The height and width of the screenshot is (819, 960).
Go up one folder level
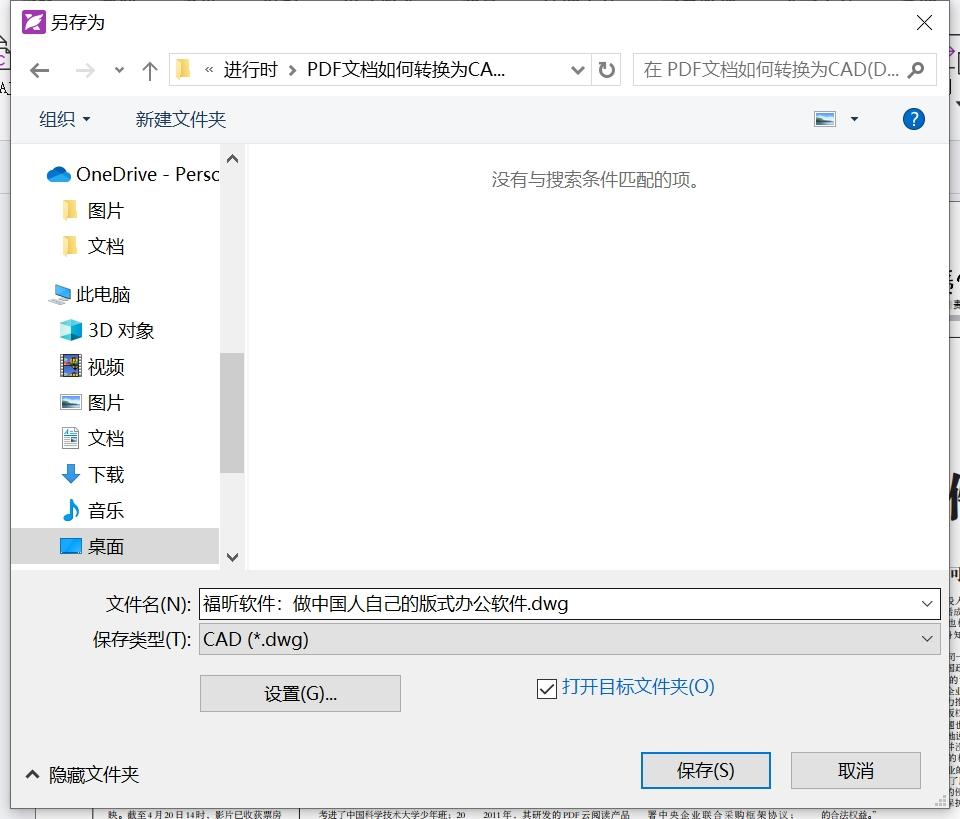149,70
